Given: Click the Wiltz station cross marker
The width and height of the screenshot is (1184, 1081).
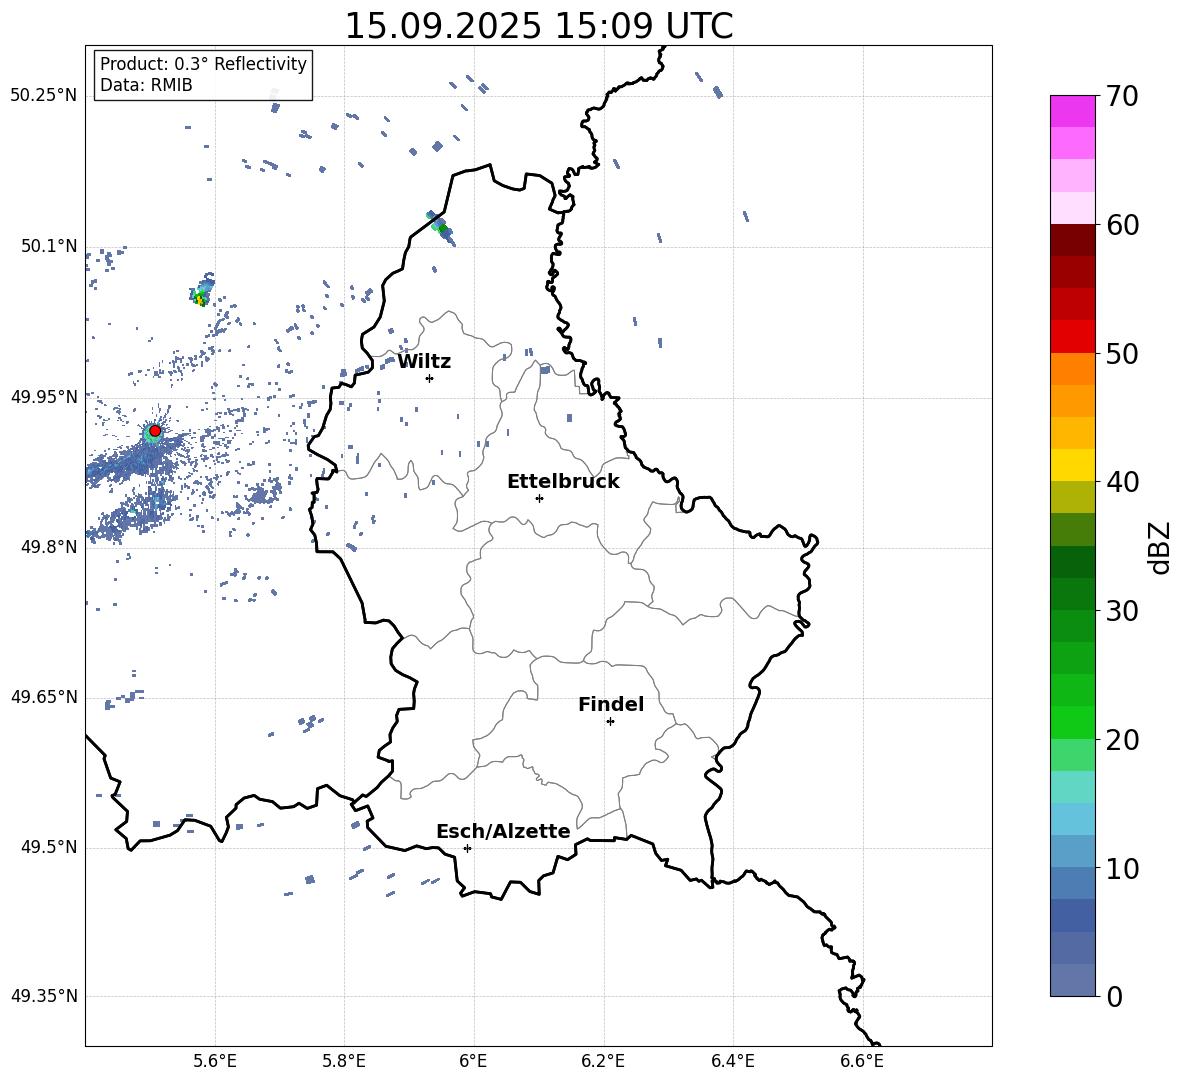Looking at the screenshot, I should 429,378.
